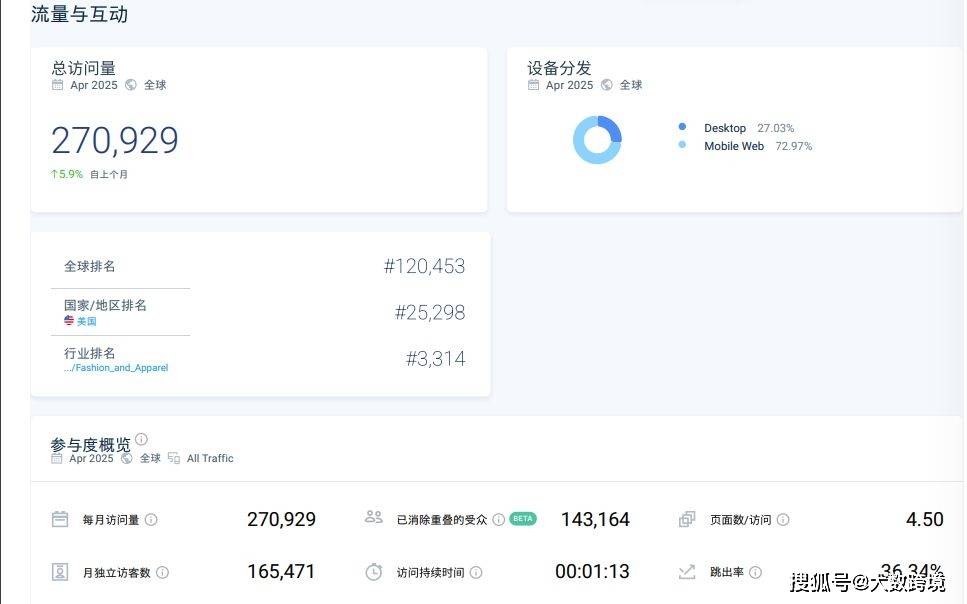This screenshot has height=604, width=967.
Task: Click the 设备分发 card title
Action: click(559, 68)
